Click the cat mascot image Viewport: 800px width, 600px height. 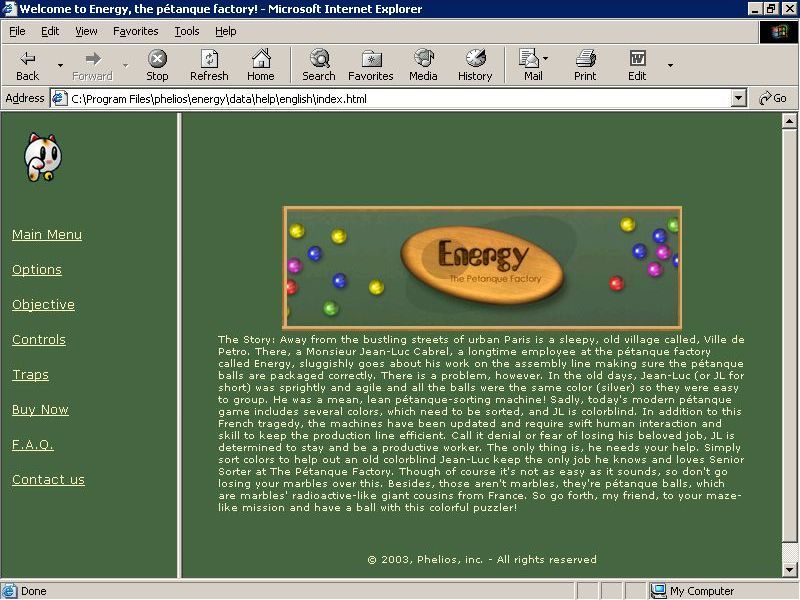tap(43, 158)
